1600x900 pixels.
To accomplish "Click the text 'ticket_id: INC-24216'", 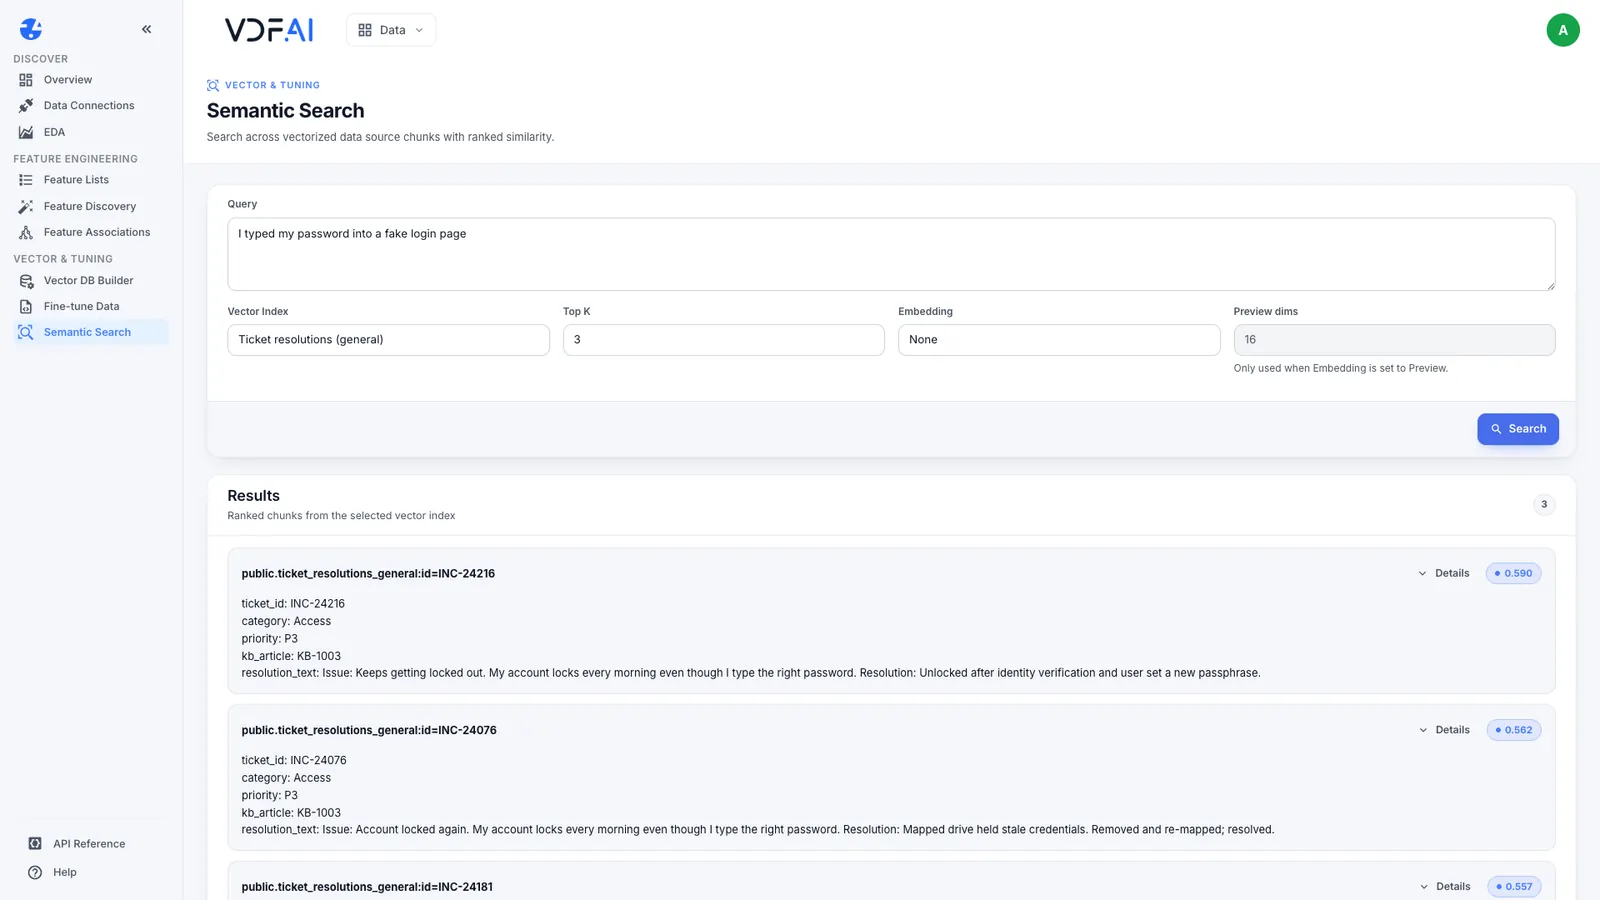I will (x=293, y=604).
